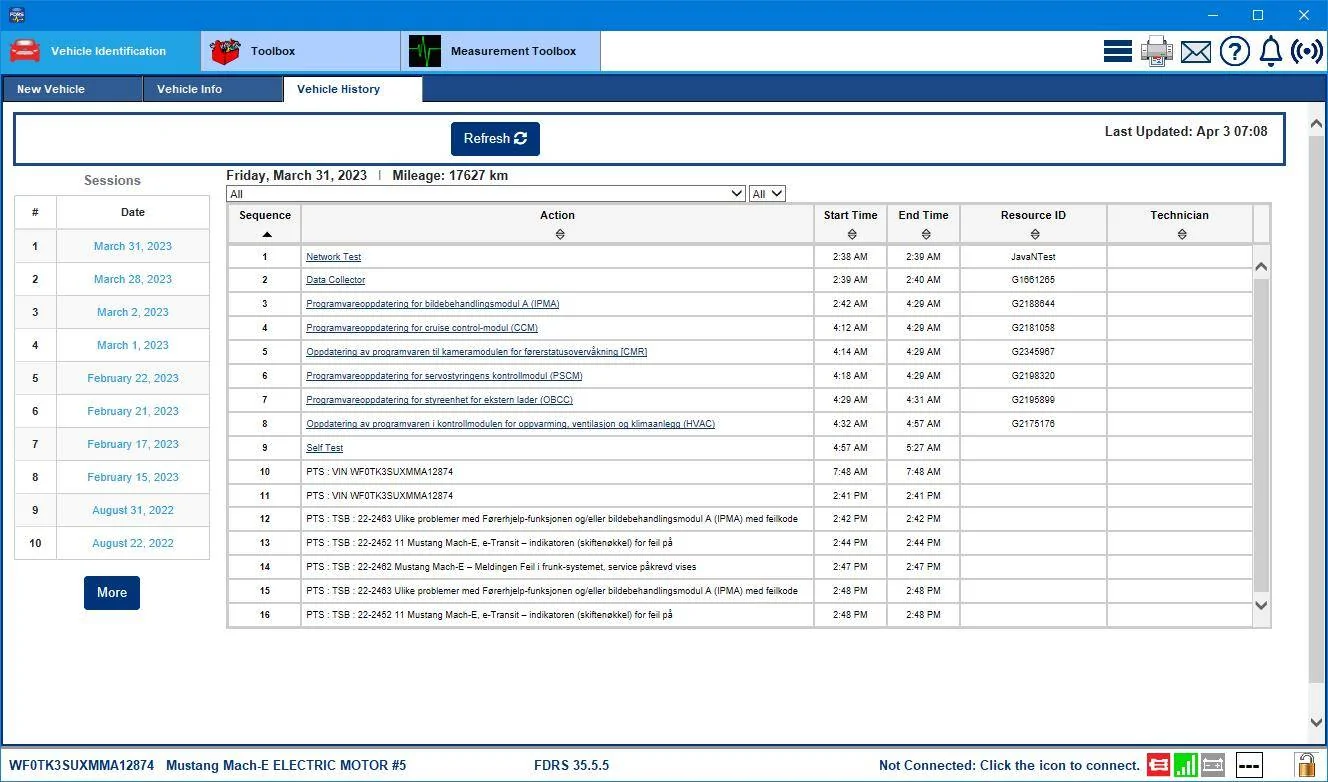This screenshot has width=1328, height=782.
Task: Select the March 2, 2023 session
Action: pos(133,312)
